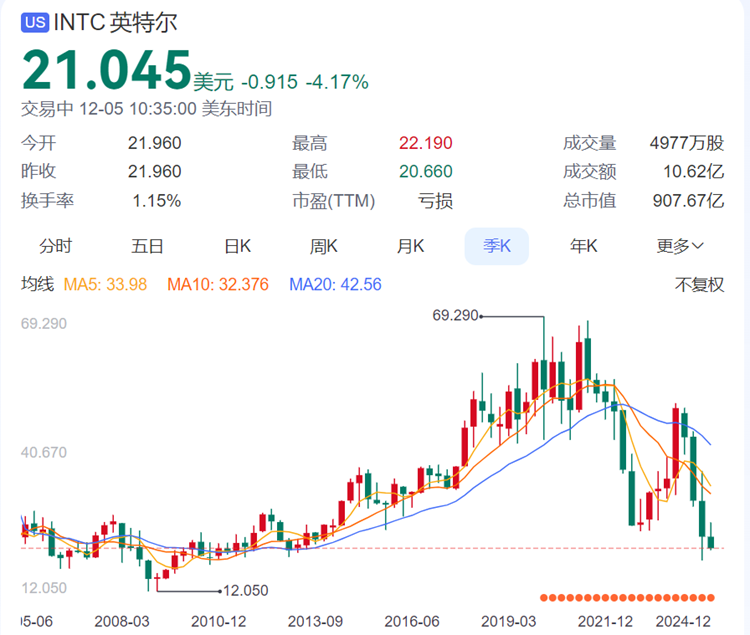
Task: Click the 均线 moving average label
Action: pyautogui.click(x=37, y=284)
